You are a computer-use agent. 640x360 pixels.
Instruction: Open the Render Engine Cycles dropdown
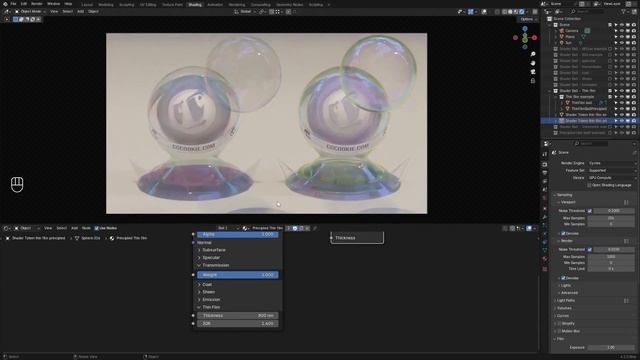(611, 163)
